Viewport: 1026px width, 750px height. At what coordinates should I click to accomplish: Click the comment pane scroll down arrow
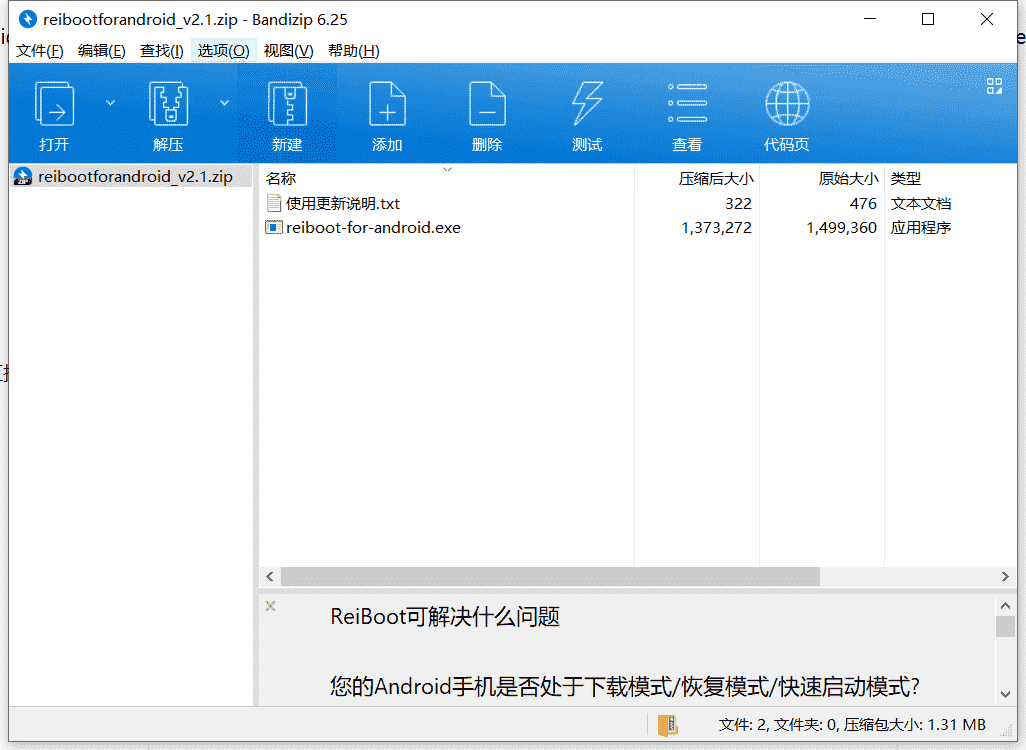[x=1005, y=694]
